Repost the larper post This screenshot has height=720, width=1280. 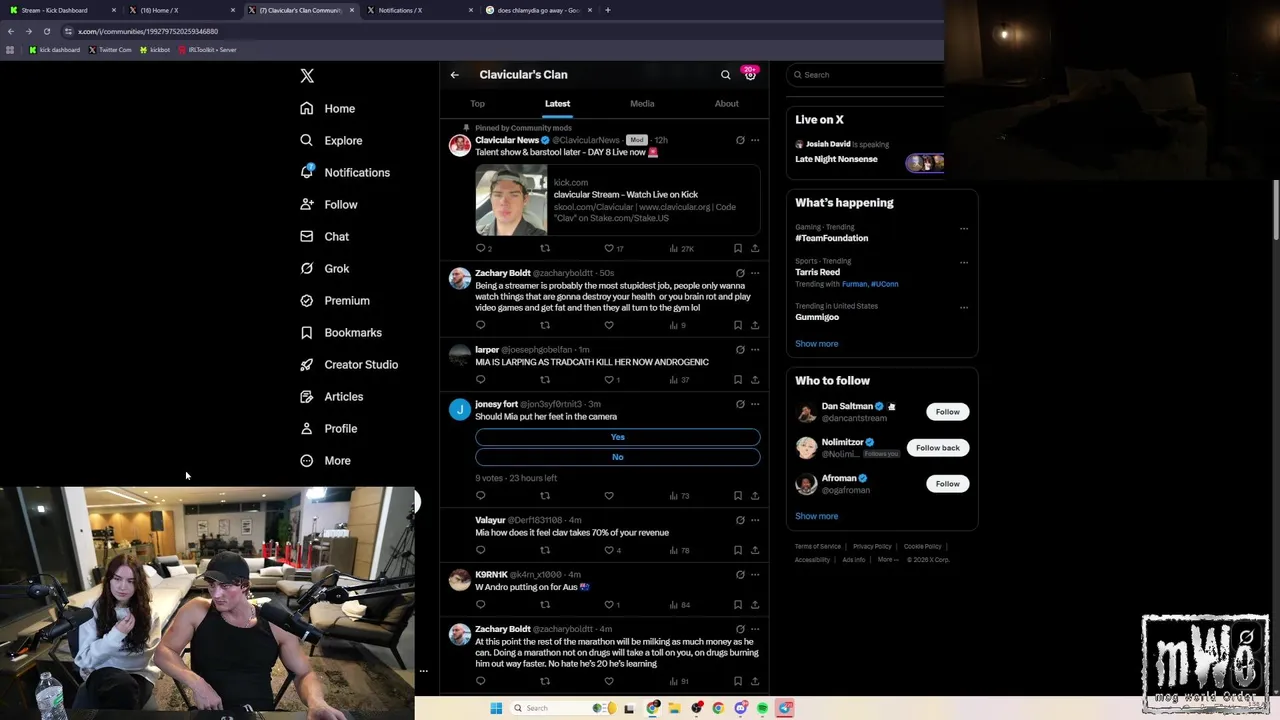tap(545, 380)
